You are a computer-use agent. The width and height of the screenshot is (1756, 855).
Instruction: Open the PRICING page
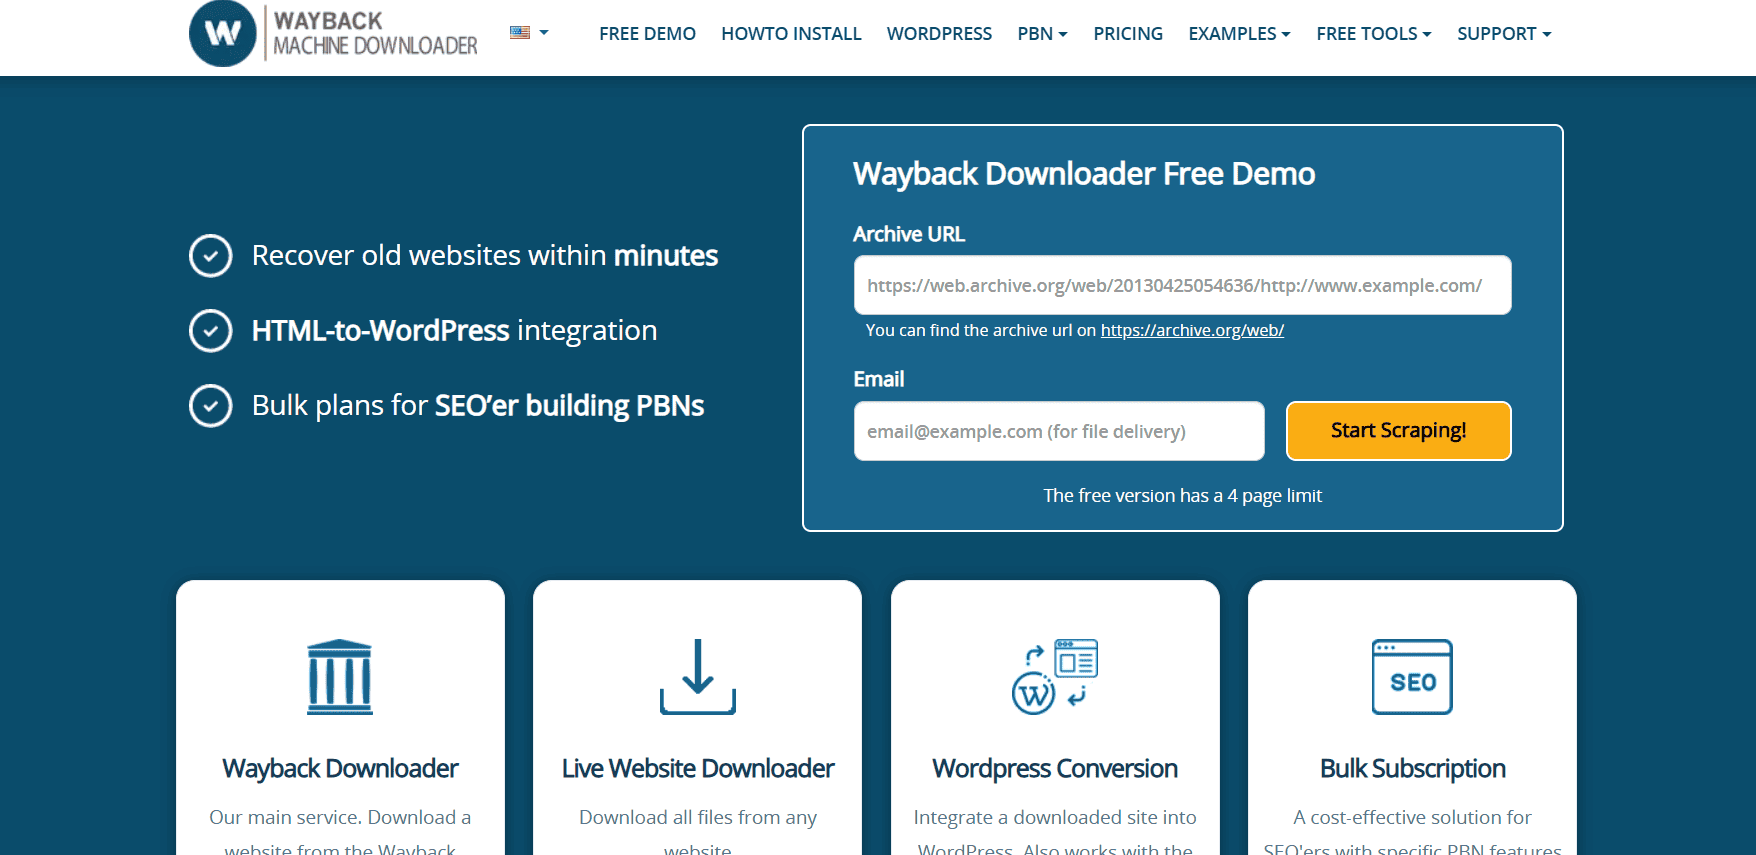[1128, 34]
